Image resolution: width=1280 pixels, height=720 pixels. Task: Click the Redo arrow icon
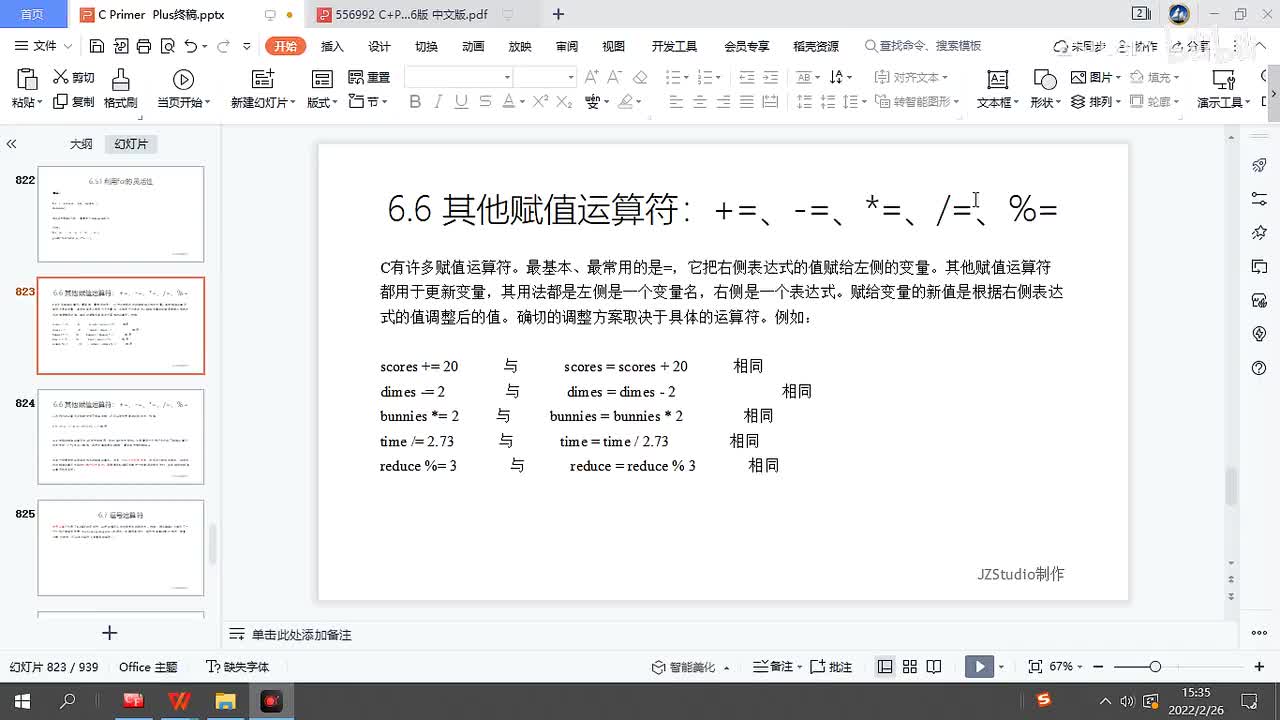pyautogui.click(x=223, y=46)
